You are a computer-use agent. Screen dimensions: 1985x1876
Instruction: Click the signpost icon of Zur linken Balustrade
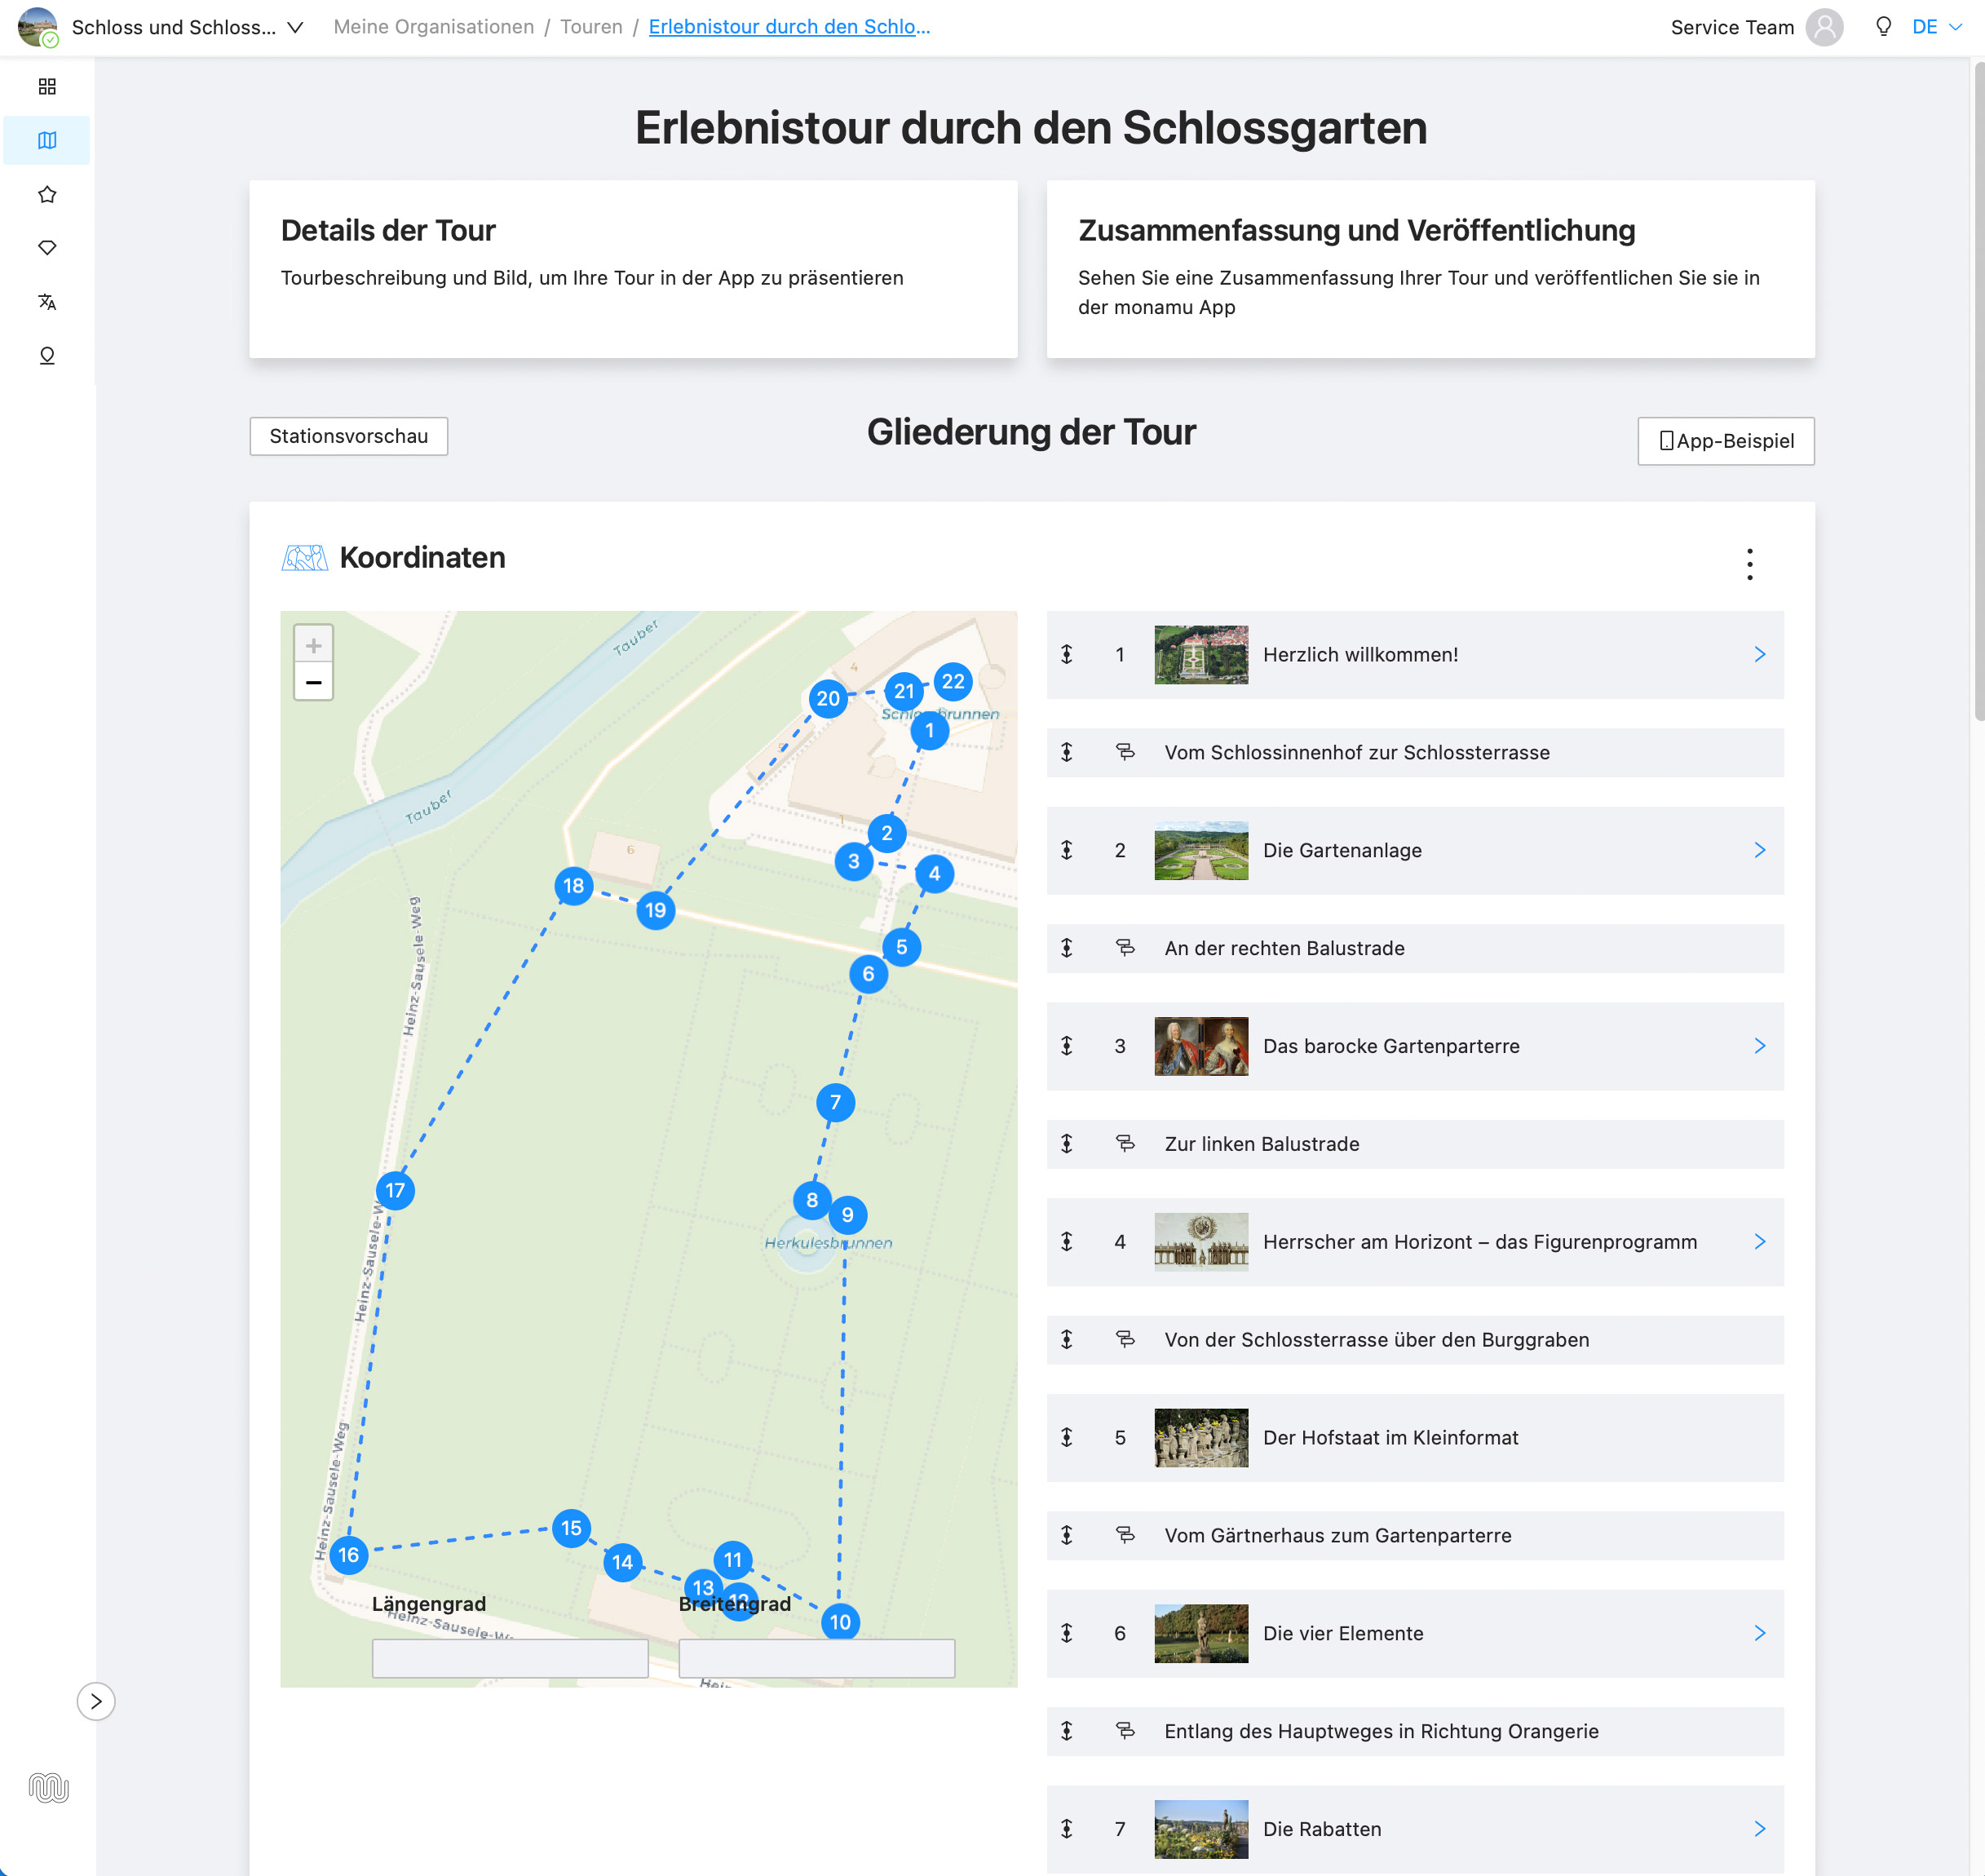coord(1125,1143)
